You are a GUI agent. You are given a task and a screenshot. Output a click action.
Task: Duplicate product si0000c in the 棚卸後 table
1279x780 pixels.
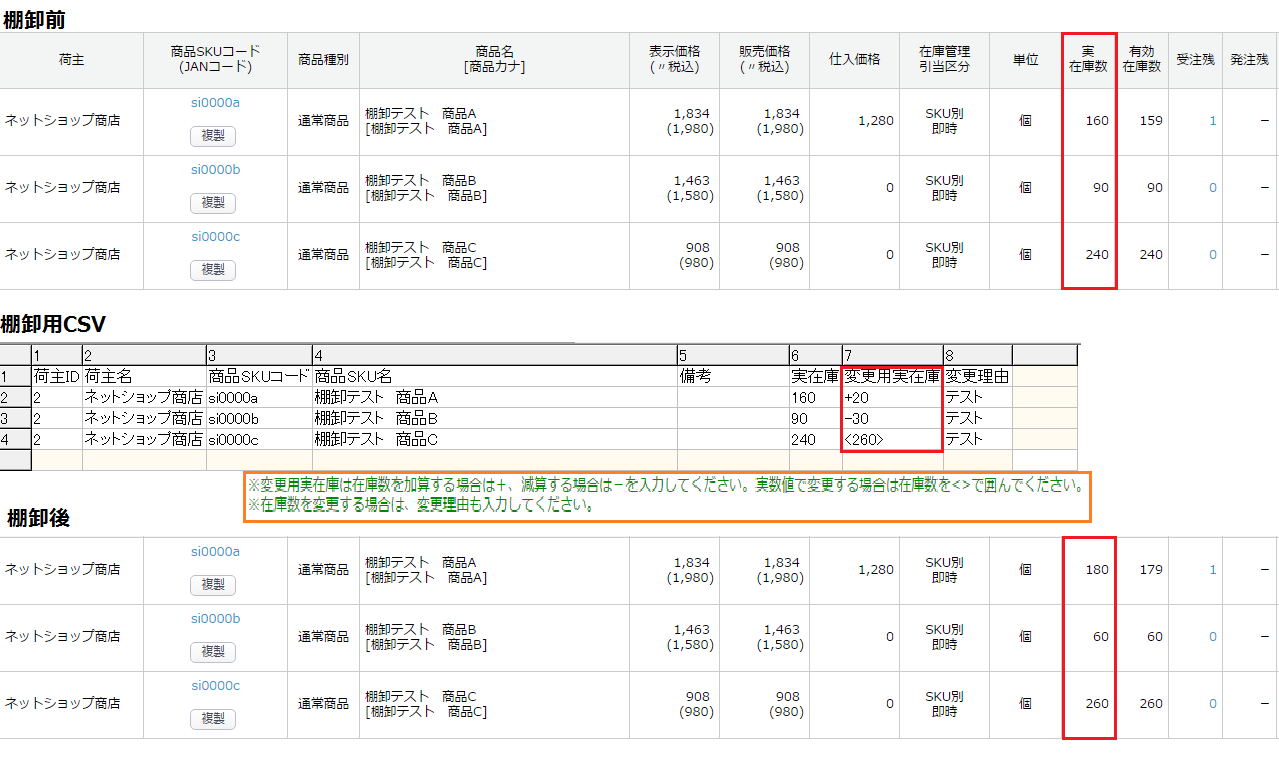point(213,718)
